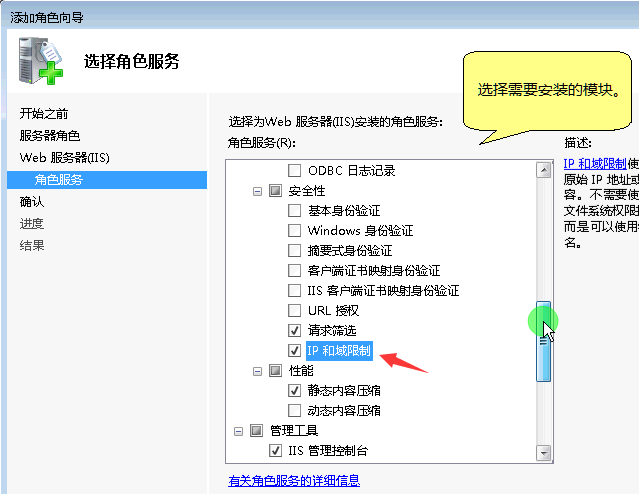Disable 静态内容压缩 checkbox
The height and width of the screenshot is (494, 639).
(x=294, y=391)
